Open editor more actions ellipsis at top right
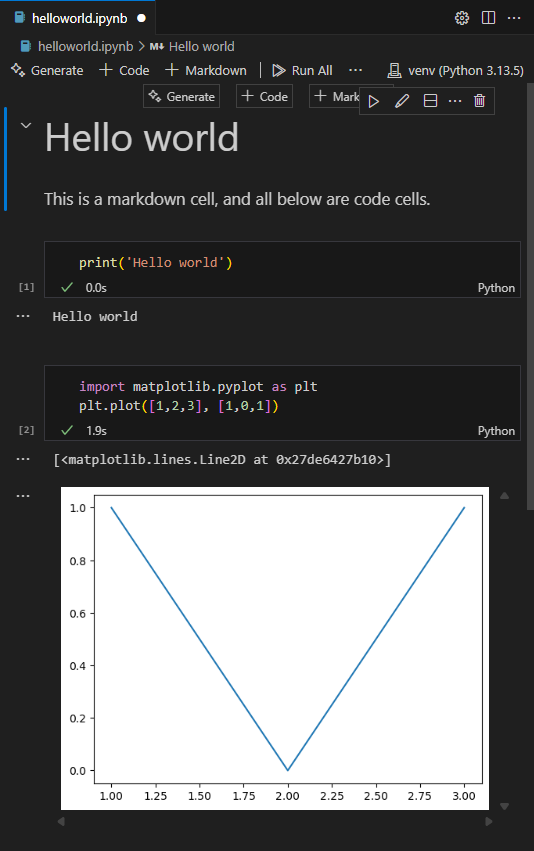This screenshot has width=534, height=851. point(514,18)
